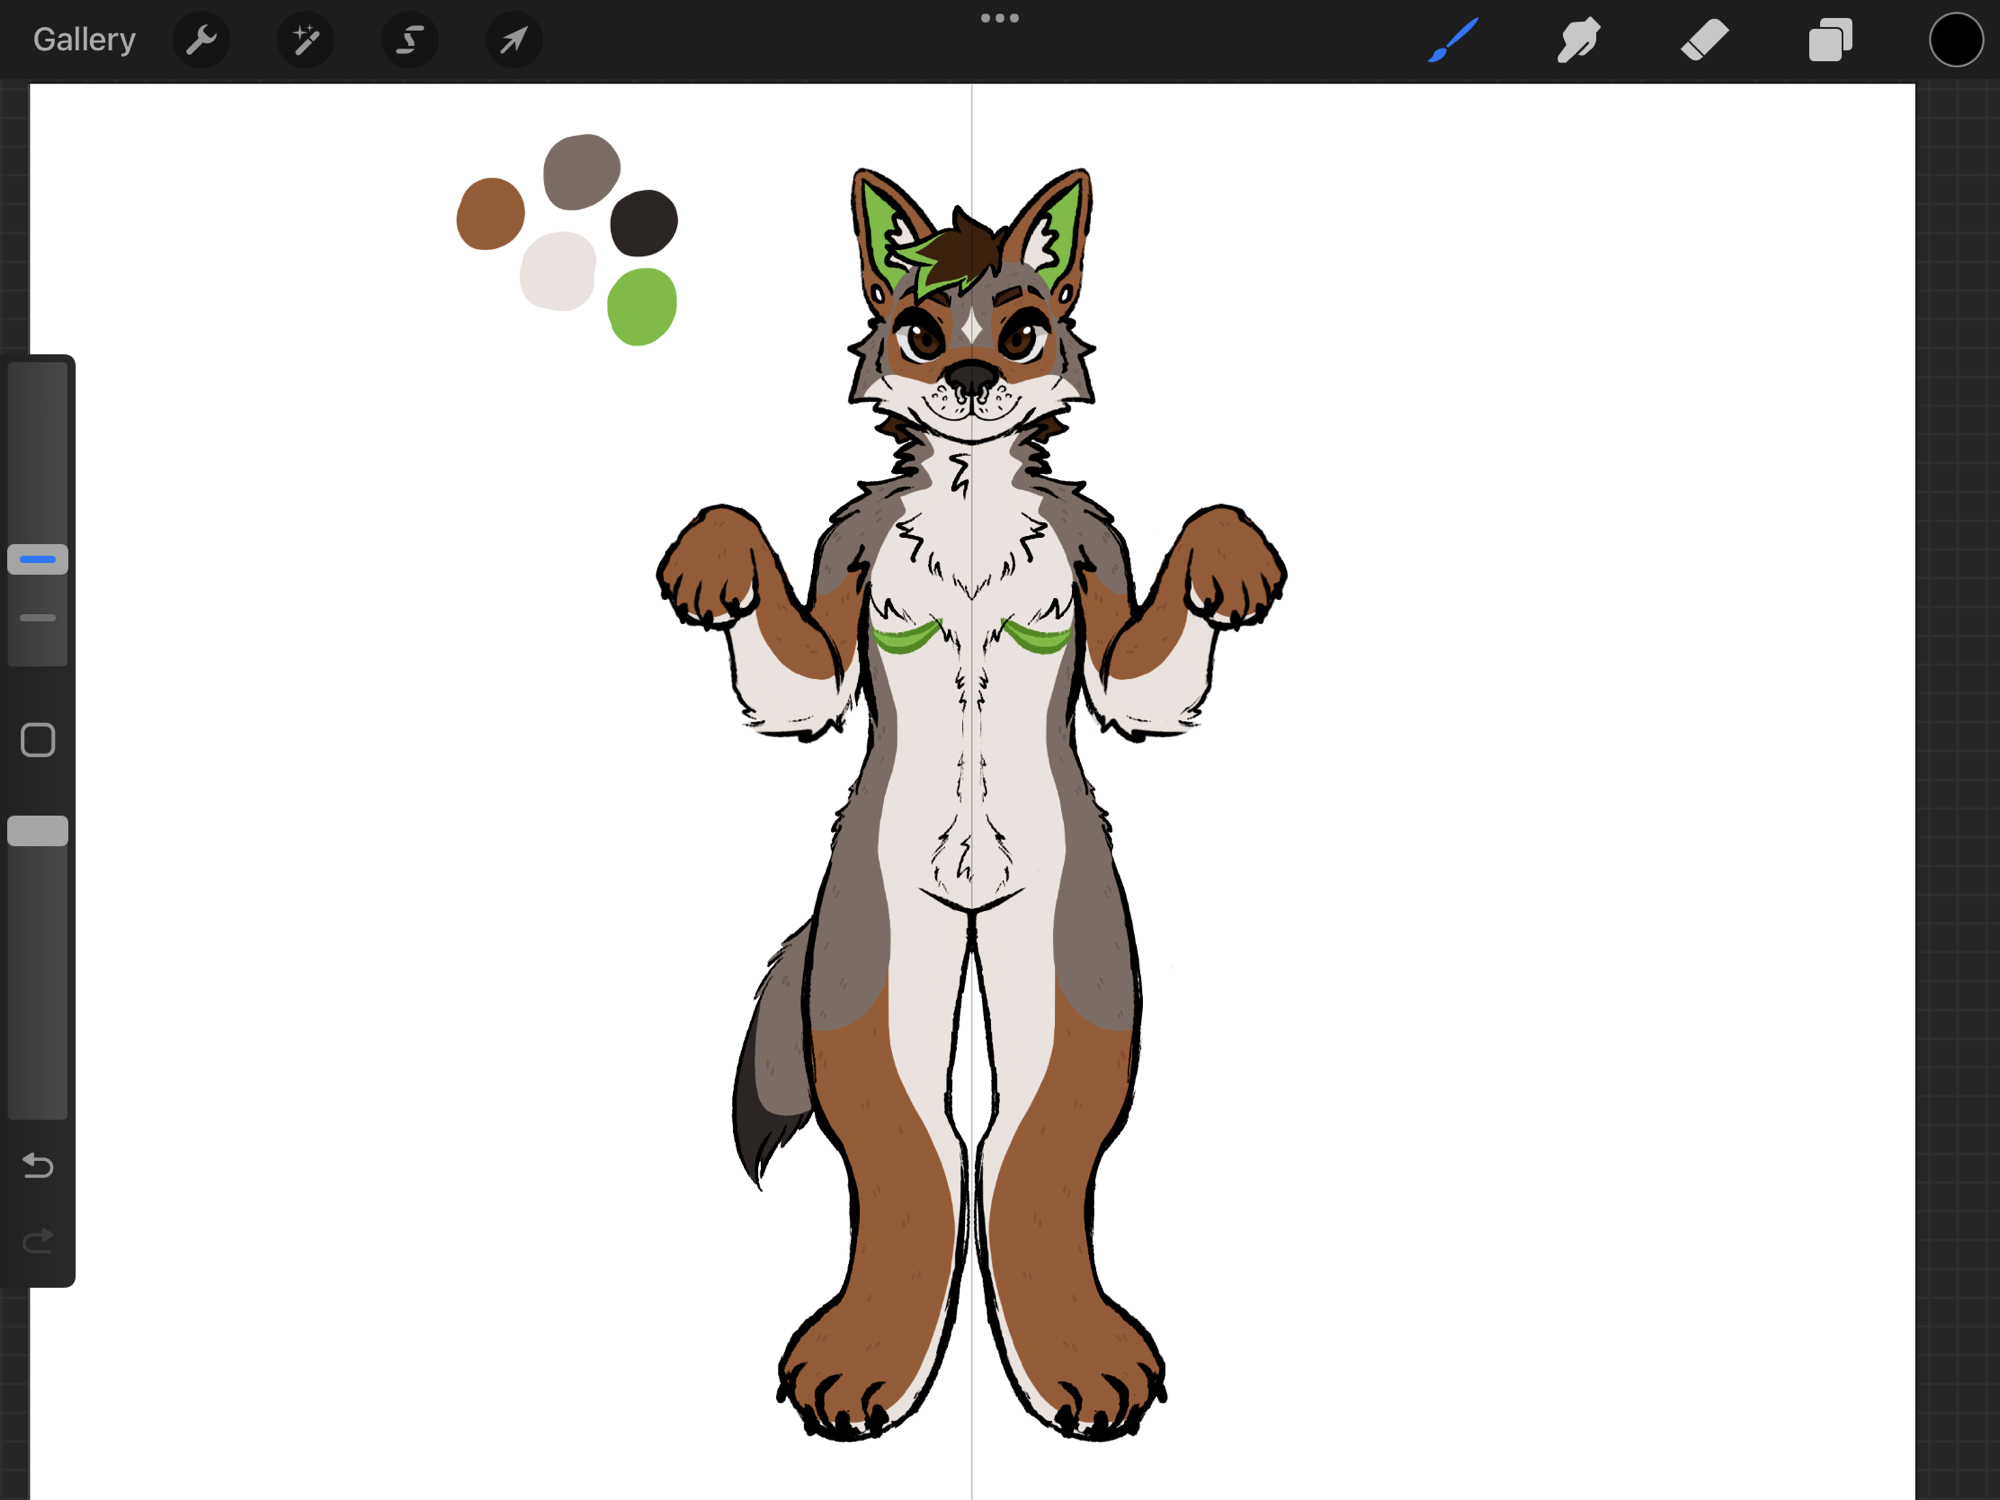Open the Adjustments magic wand menu
2000x1500 pixels.
click(x=306, y=40)
